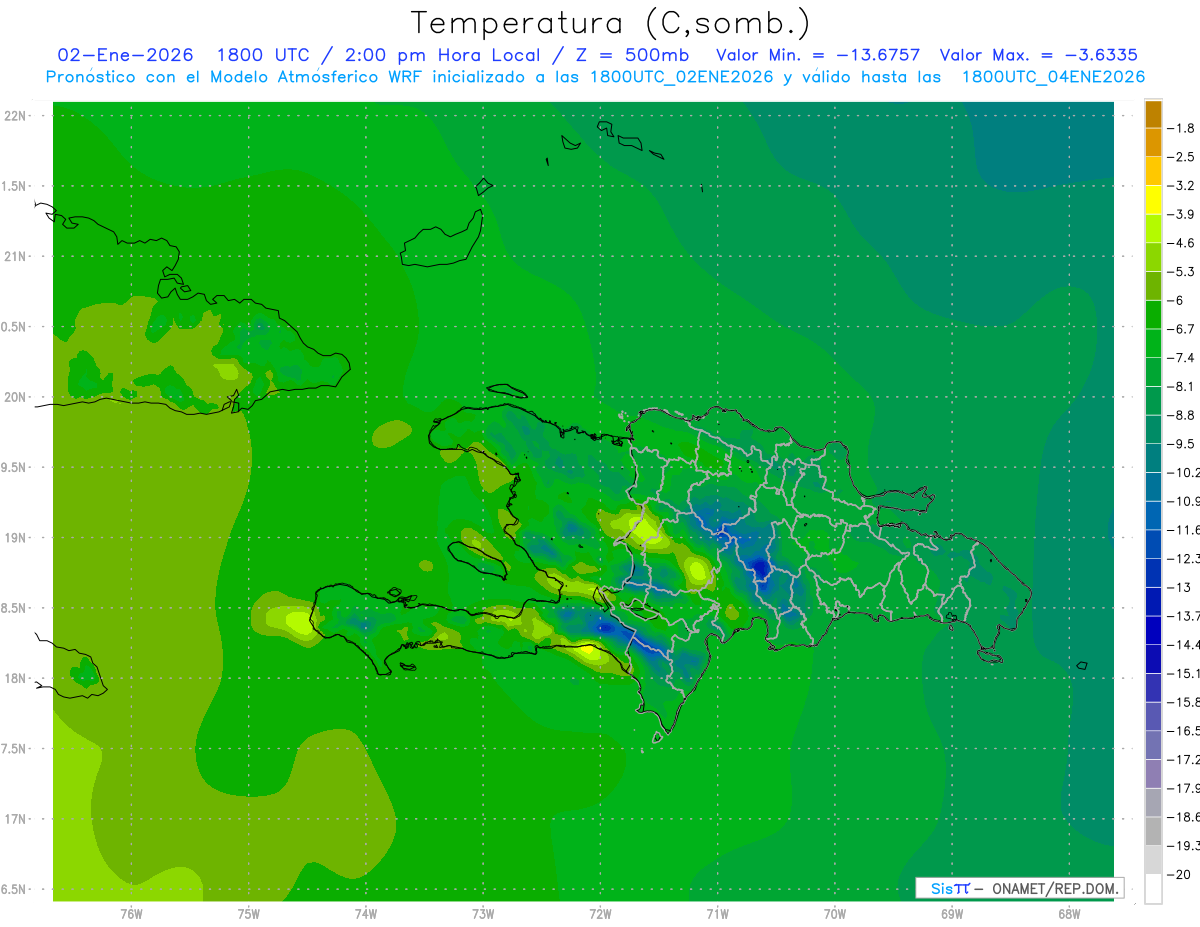Click the "-3.9" color scale label

pyautogui.click(x=1181, y=214)
